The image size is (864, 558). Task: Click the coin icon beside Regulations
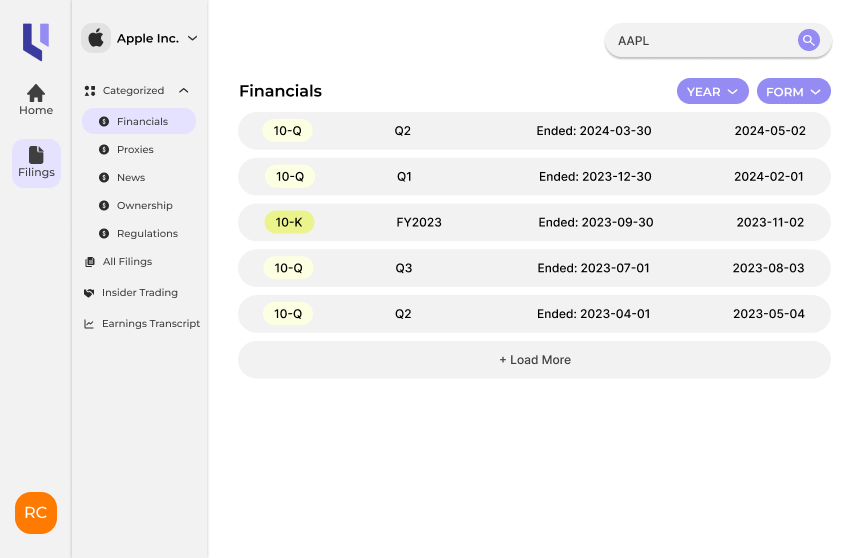coord(104,234)
